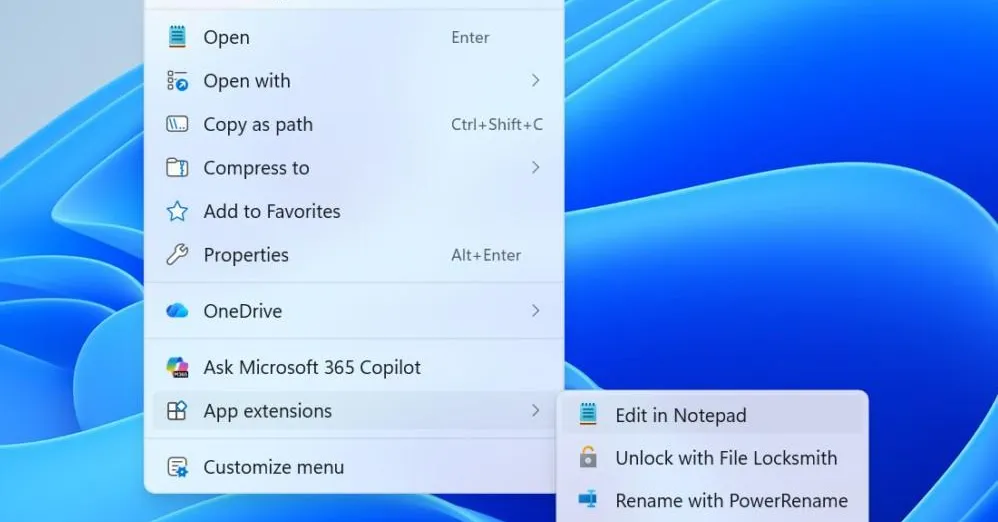This screenshot has width=998, height=522.
Task: Click the File Locksmith padlock icon
Action: click(588, 457)
